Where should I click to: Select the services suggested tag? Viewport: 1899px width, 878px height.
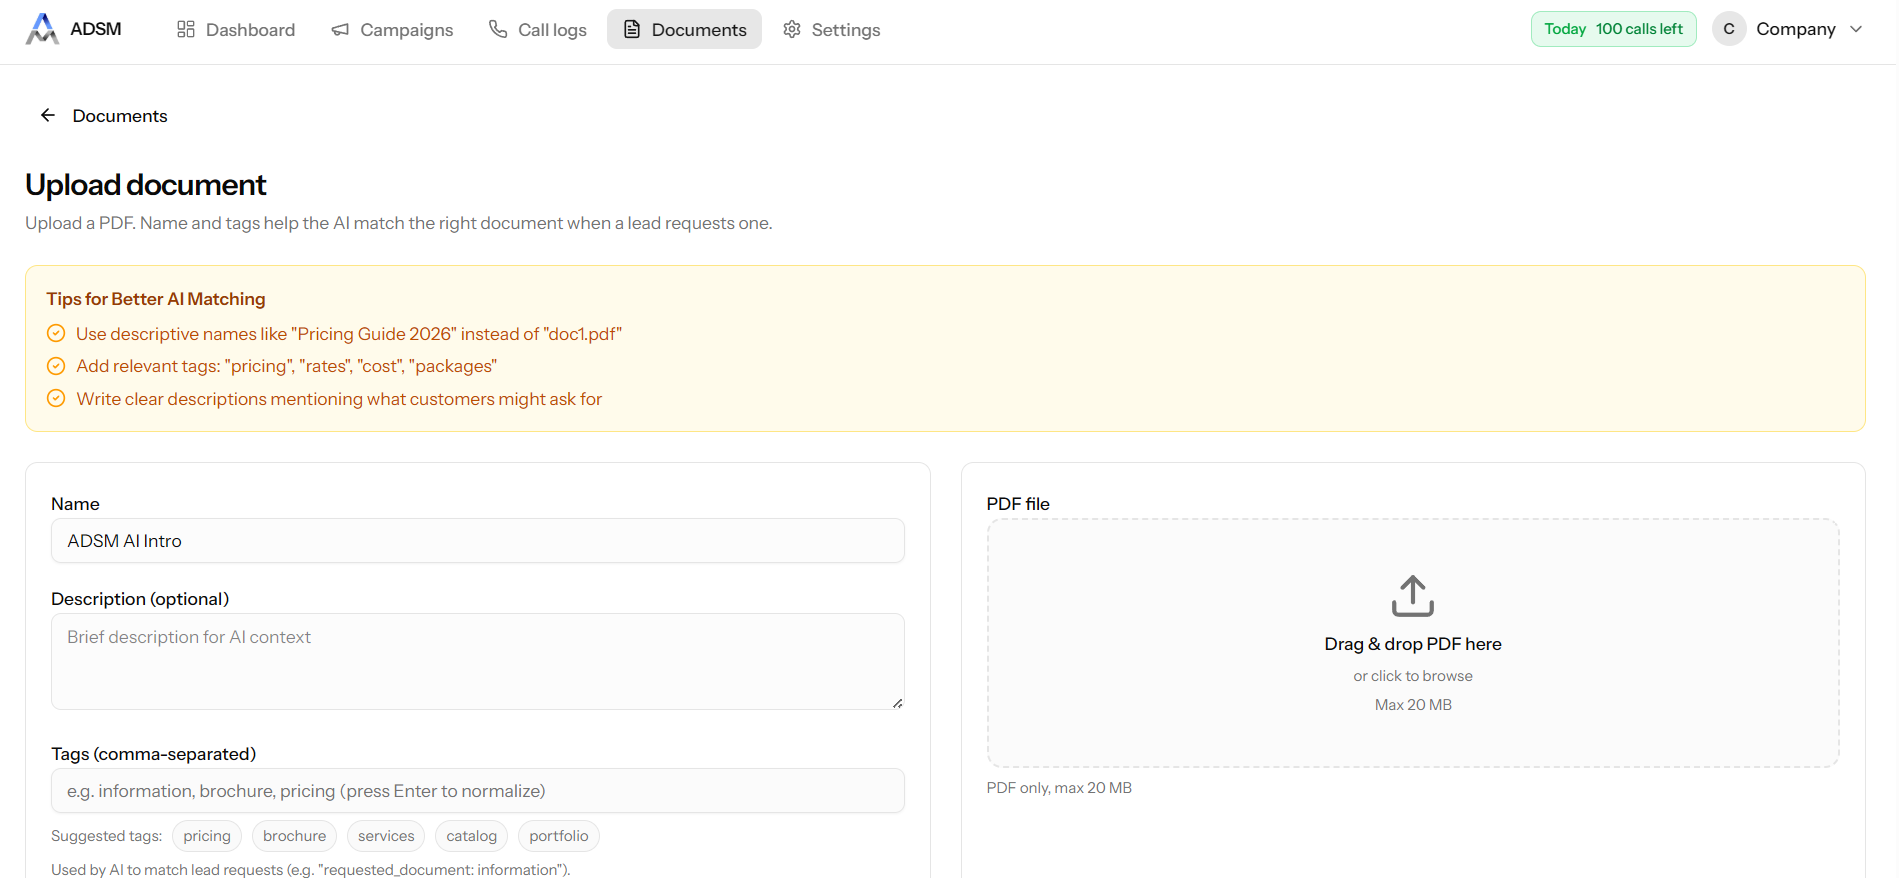click(x=386, y=836)
